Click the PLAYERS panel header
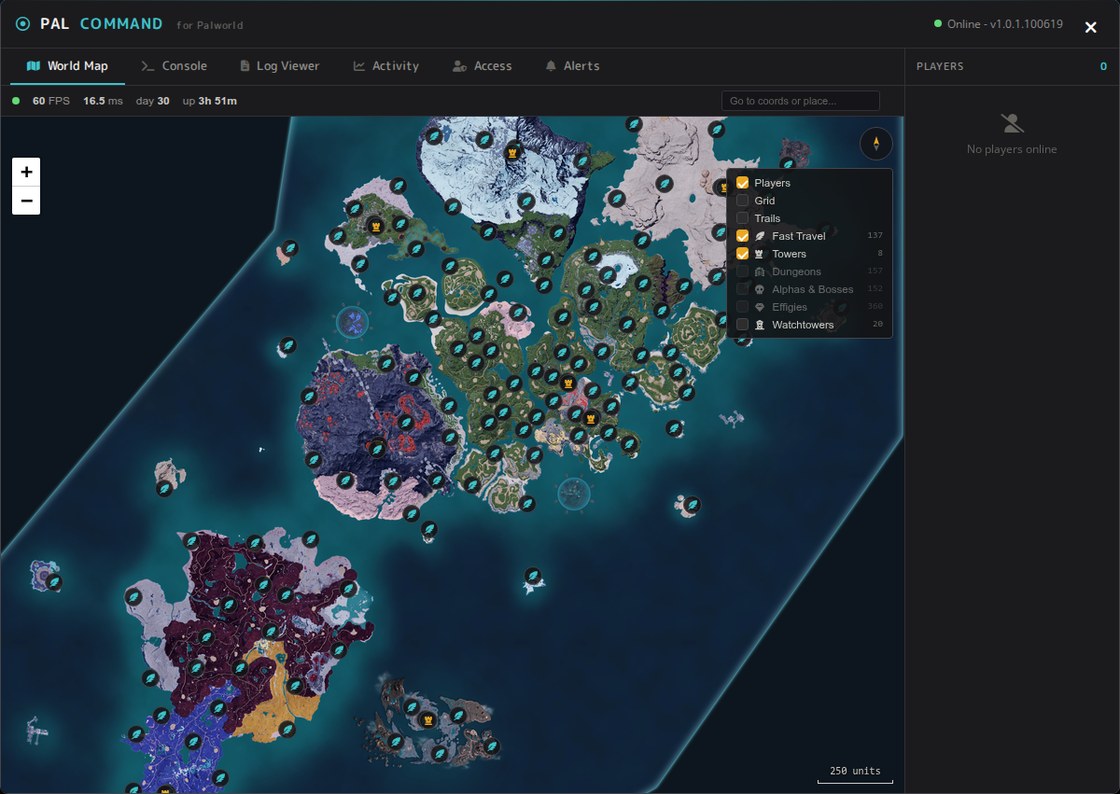 click(940, 66)
